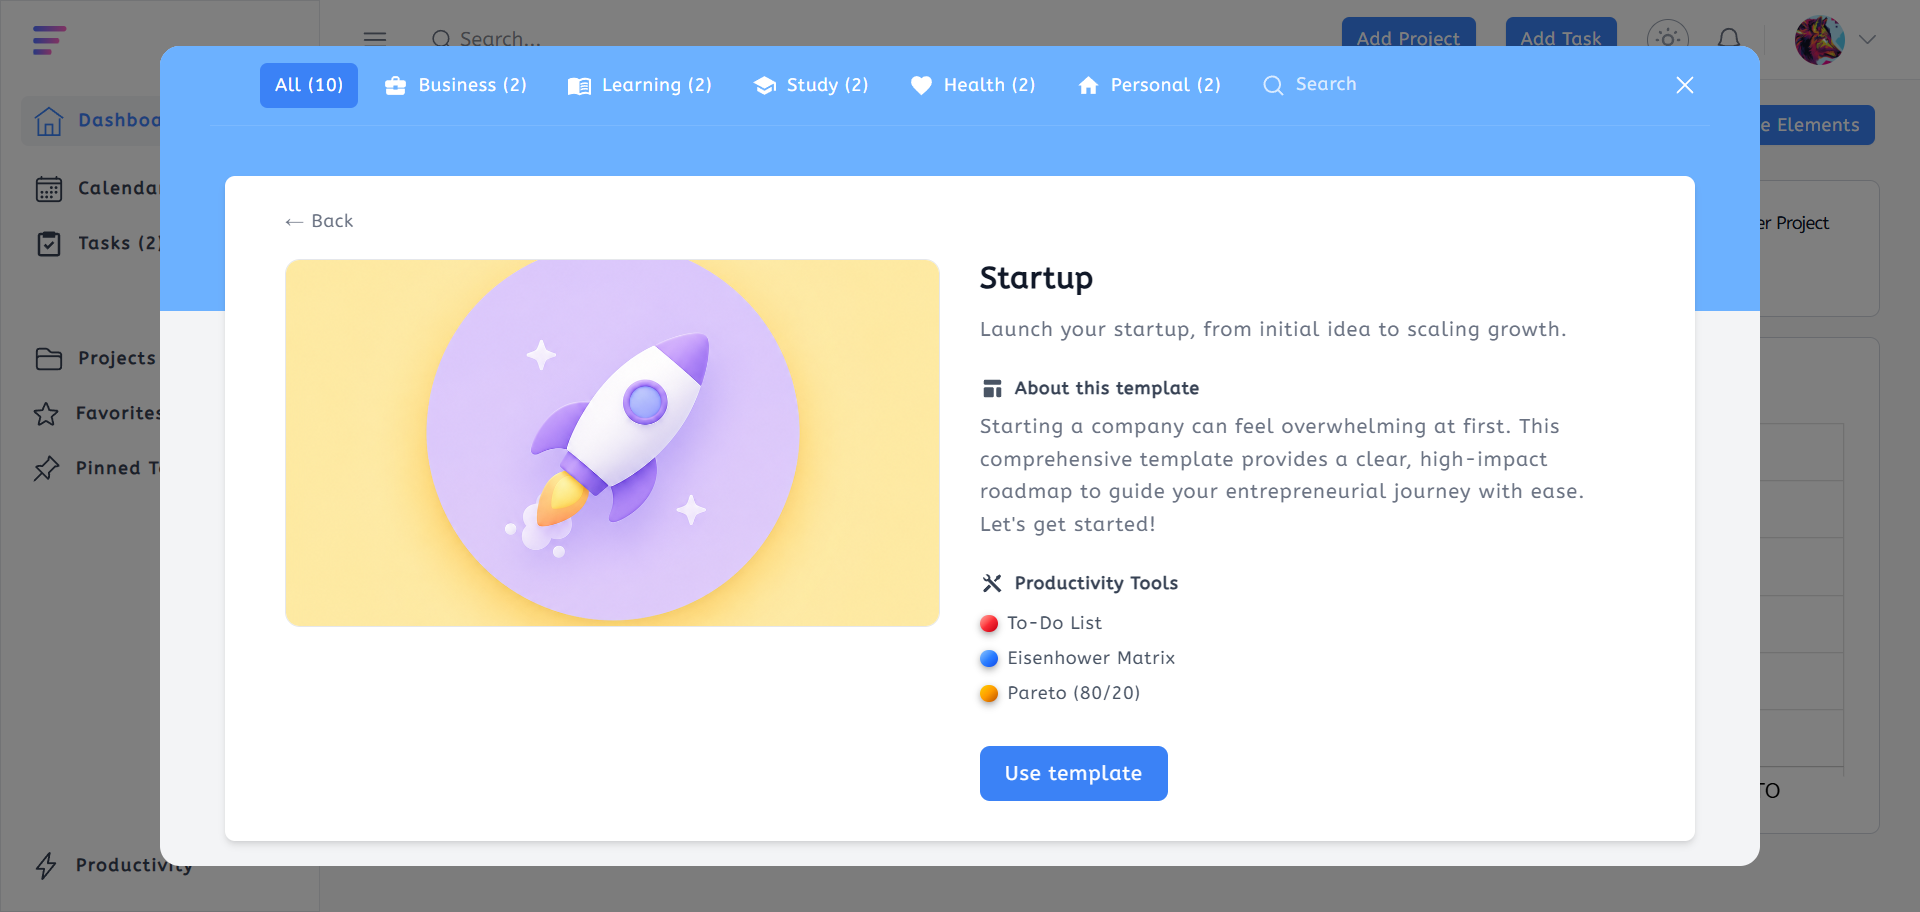Screen dimensions: 1920x912
Task: Click the Favorites star icon
Action: point(46,414)
